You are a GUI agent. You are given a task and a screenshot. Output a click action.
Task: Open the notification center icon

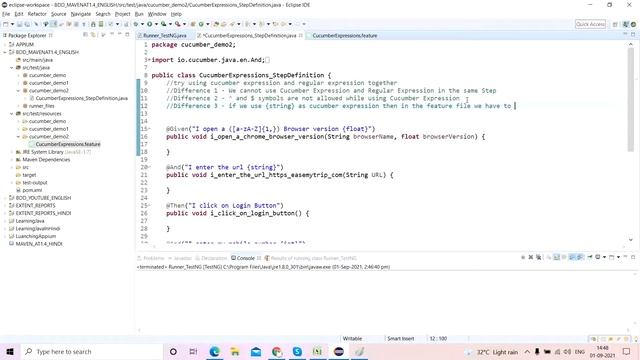(627, 351)
